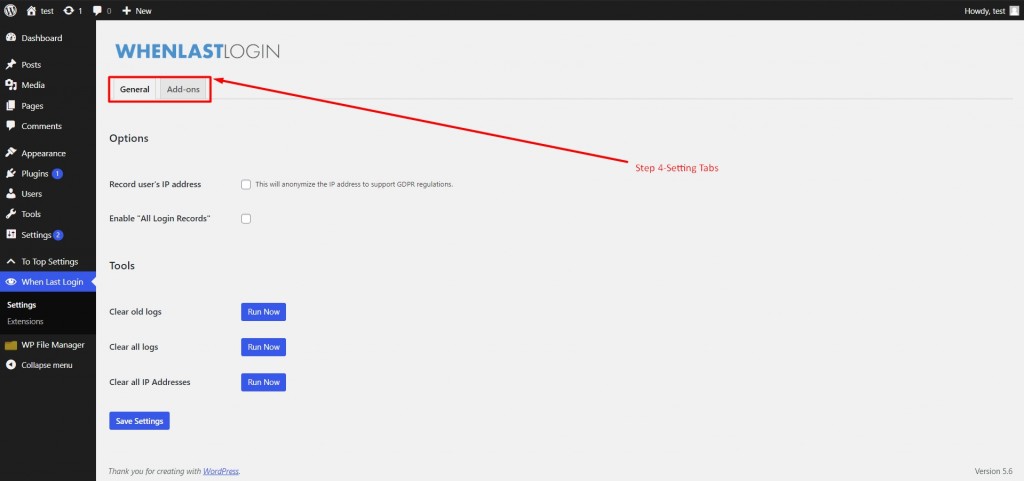Click the Users person icon
This screenshot has width=1024, height=481.
click(10, 194)
